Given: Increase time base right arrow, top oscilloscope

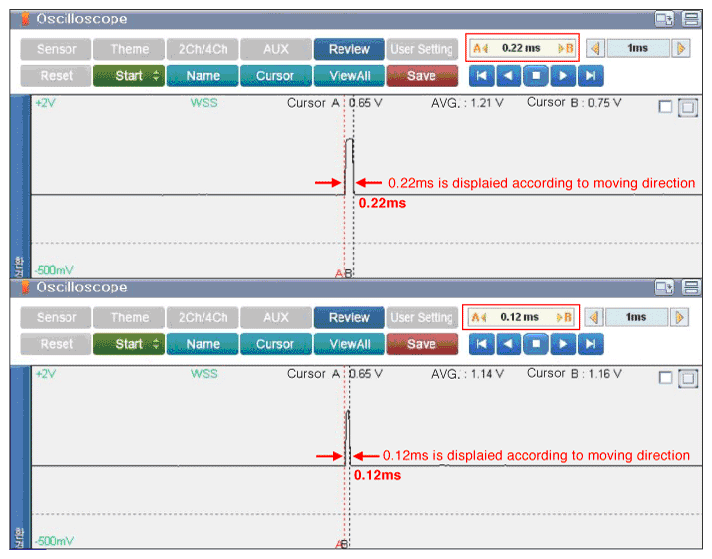Looking at the screenshot, I should [x=681, y=48].
